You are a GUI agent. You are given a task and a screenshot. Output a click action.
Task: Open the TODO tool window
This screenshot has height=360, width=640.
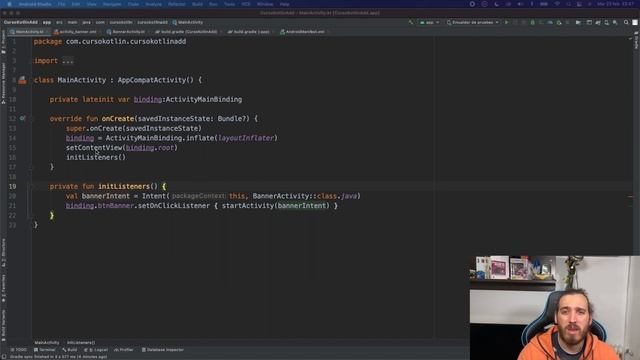(19, 350)
